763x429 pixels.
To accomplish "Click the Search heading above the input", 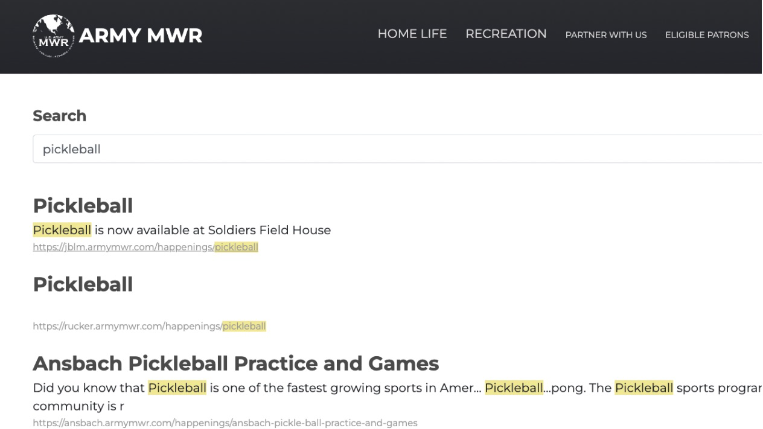I will click(x=60, y=116).
